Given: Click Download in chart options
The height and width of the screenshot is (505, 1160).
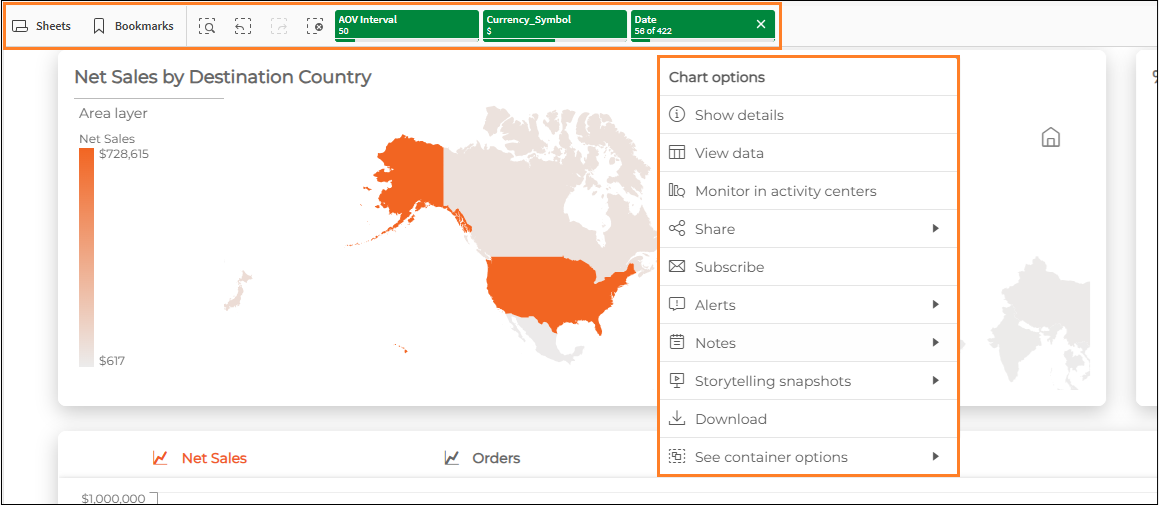Looking at the screenshot, I should (x=730, y=419).
